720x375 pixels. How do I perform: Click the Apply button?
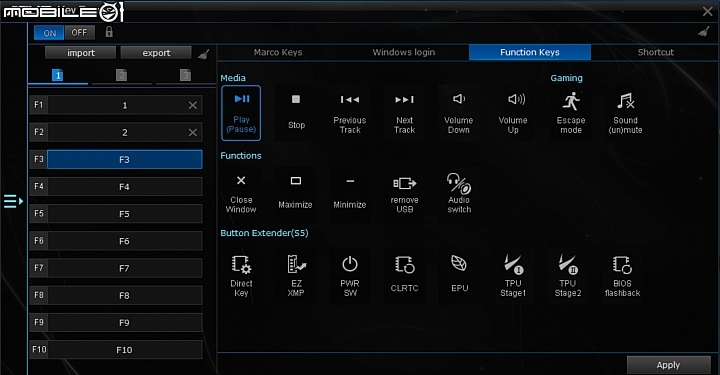pos(668,365)
